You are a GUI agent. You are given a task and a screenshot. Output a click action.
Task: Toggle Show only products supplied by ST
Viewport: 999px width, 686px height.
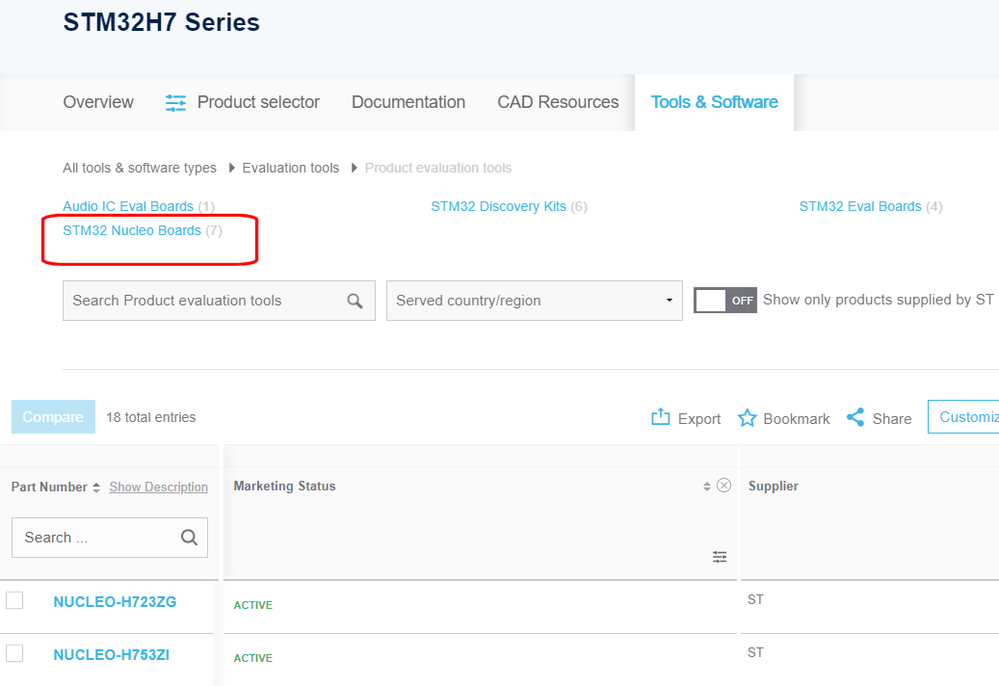coord(725,300)
